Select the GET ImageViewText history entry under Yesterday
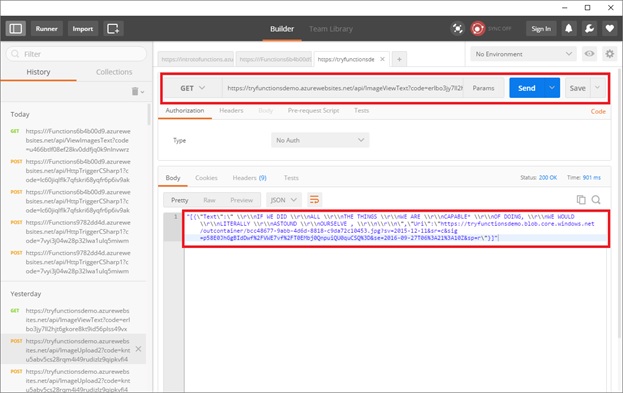 click(x=74, y=320)
